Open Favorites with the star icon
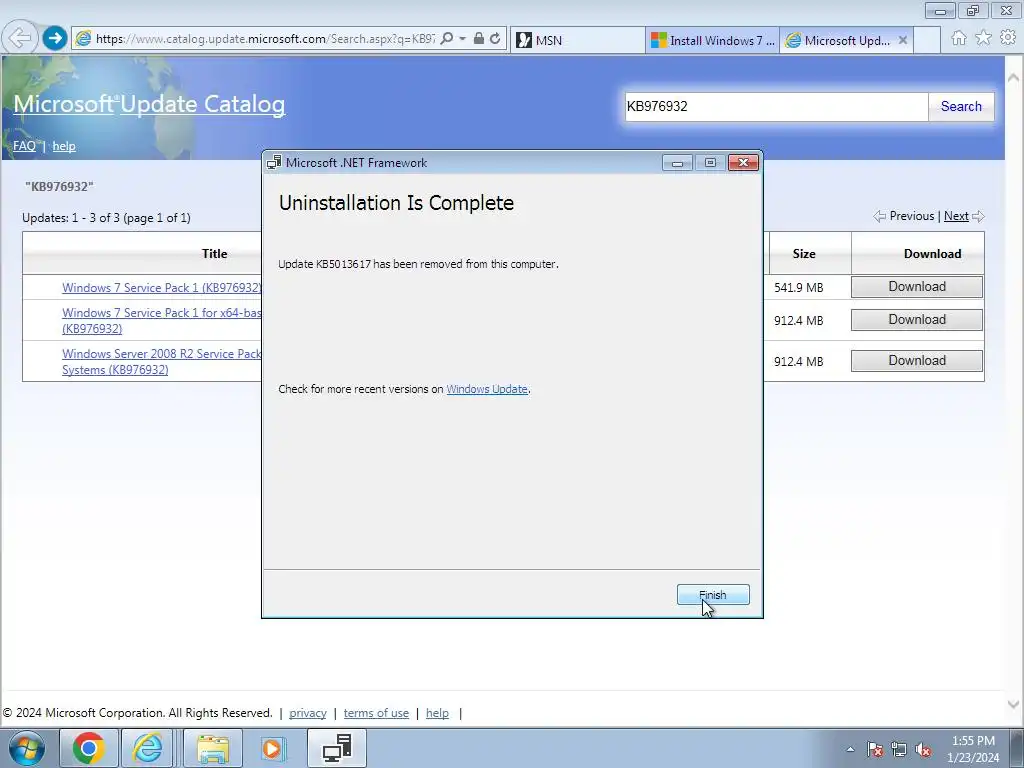 [984, 39]
